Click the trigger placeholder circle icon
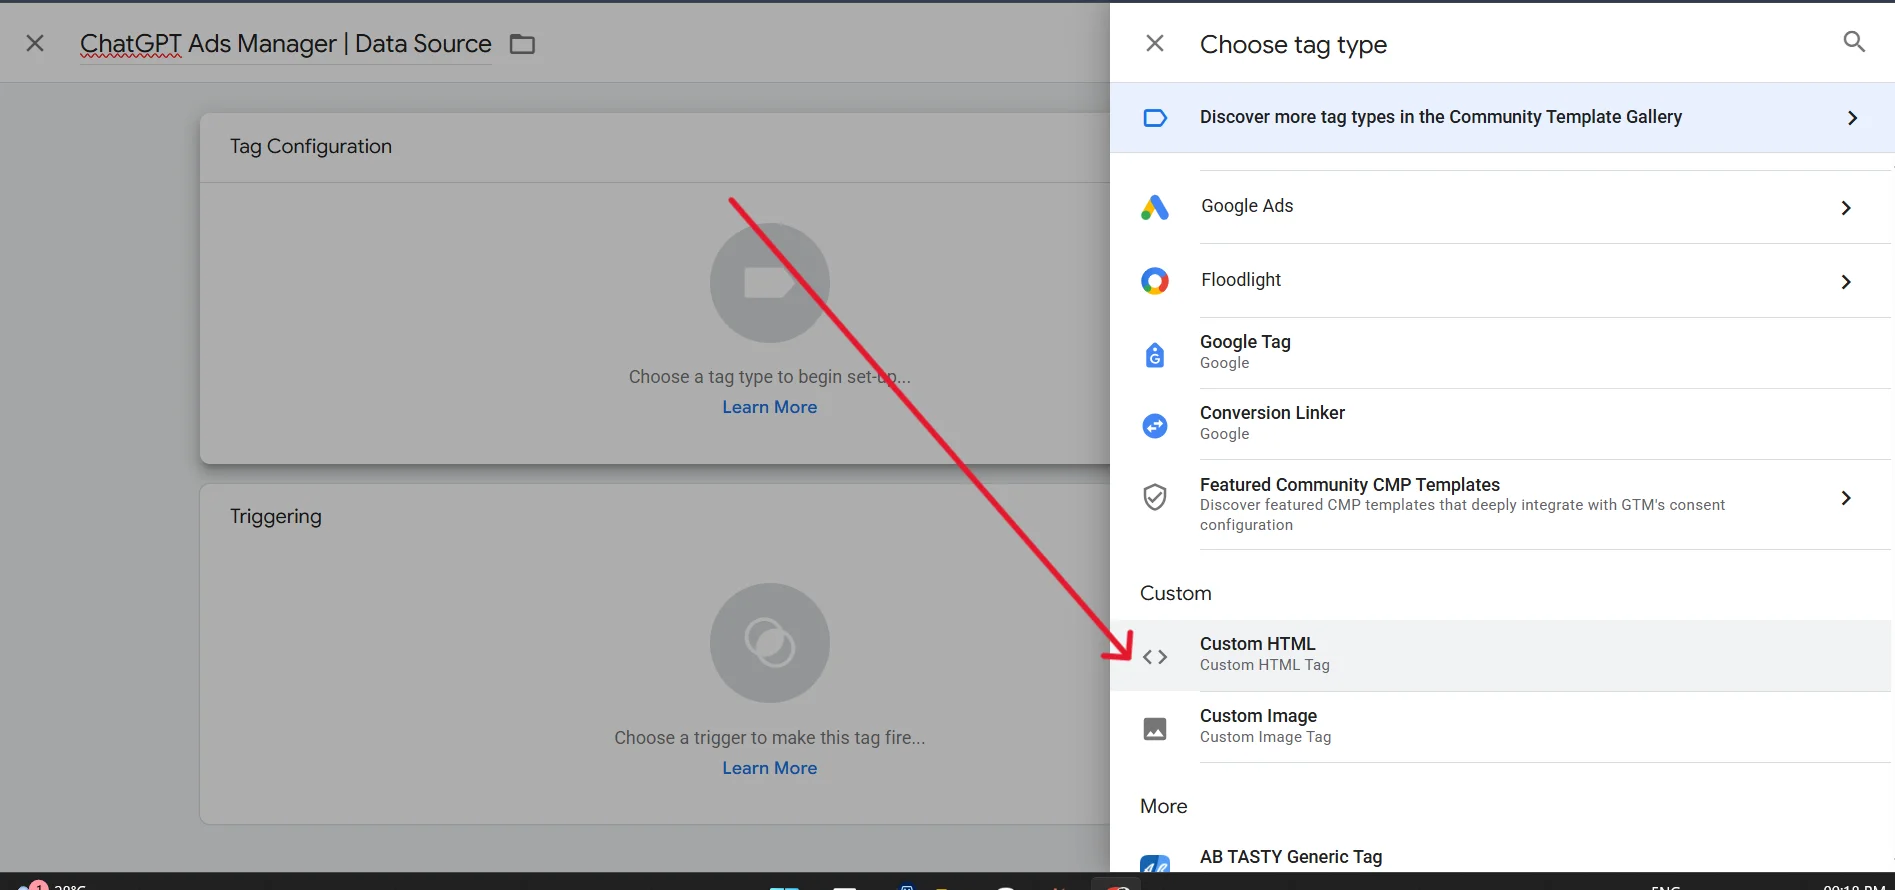Image resolution: width=1895 pixels, height=890 pixels. coord(770,643)
